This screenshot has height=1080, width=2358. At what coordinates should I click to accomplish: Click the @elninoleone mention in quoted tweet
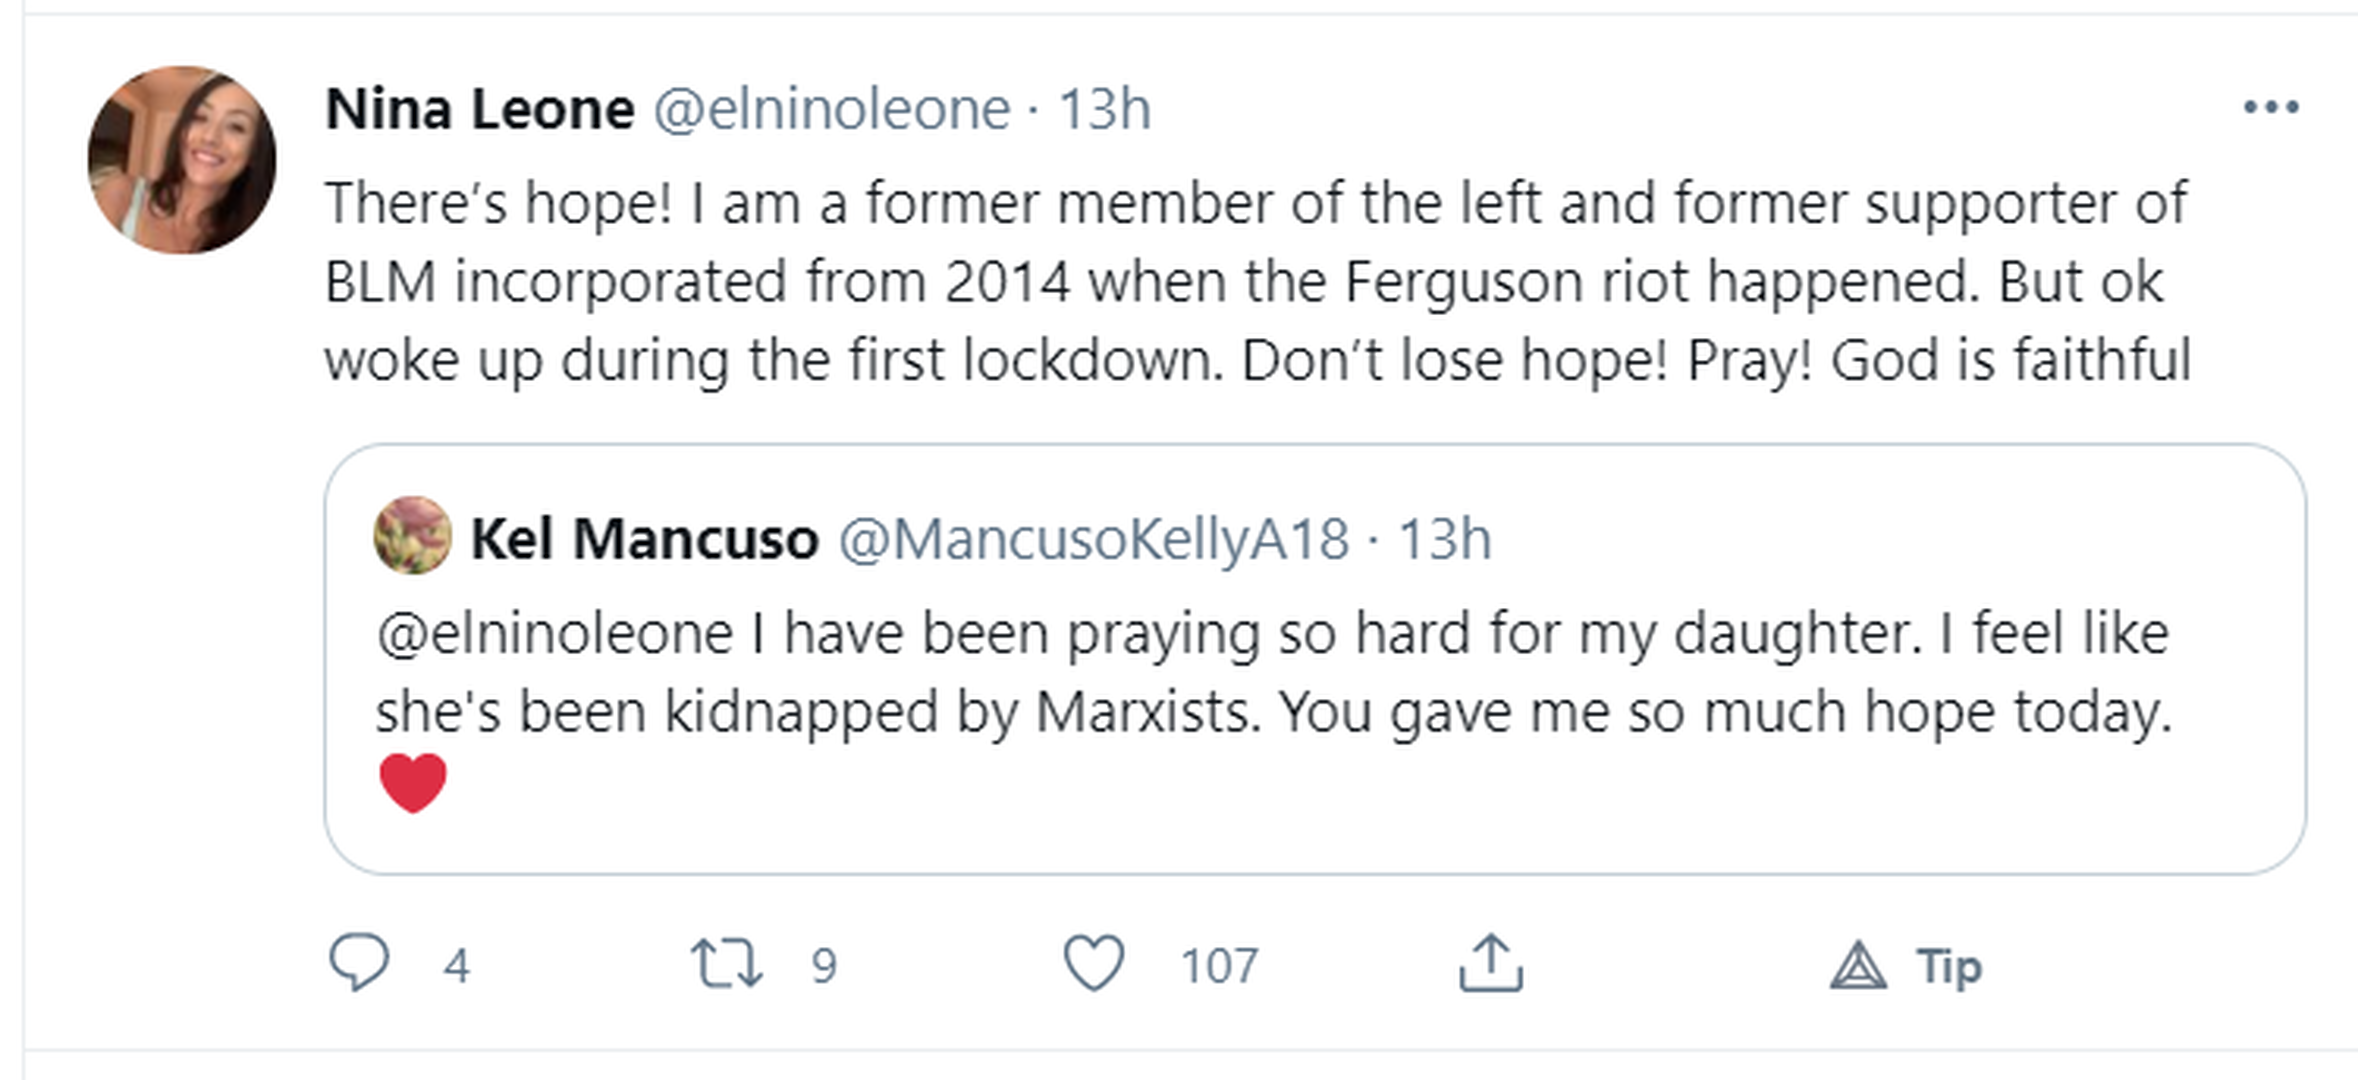pos(555,634)
